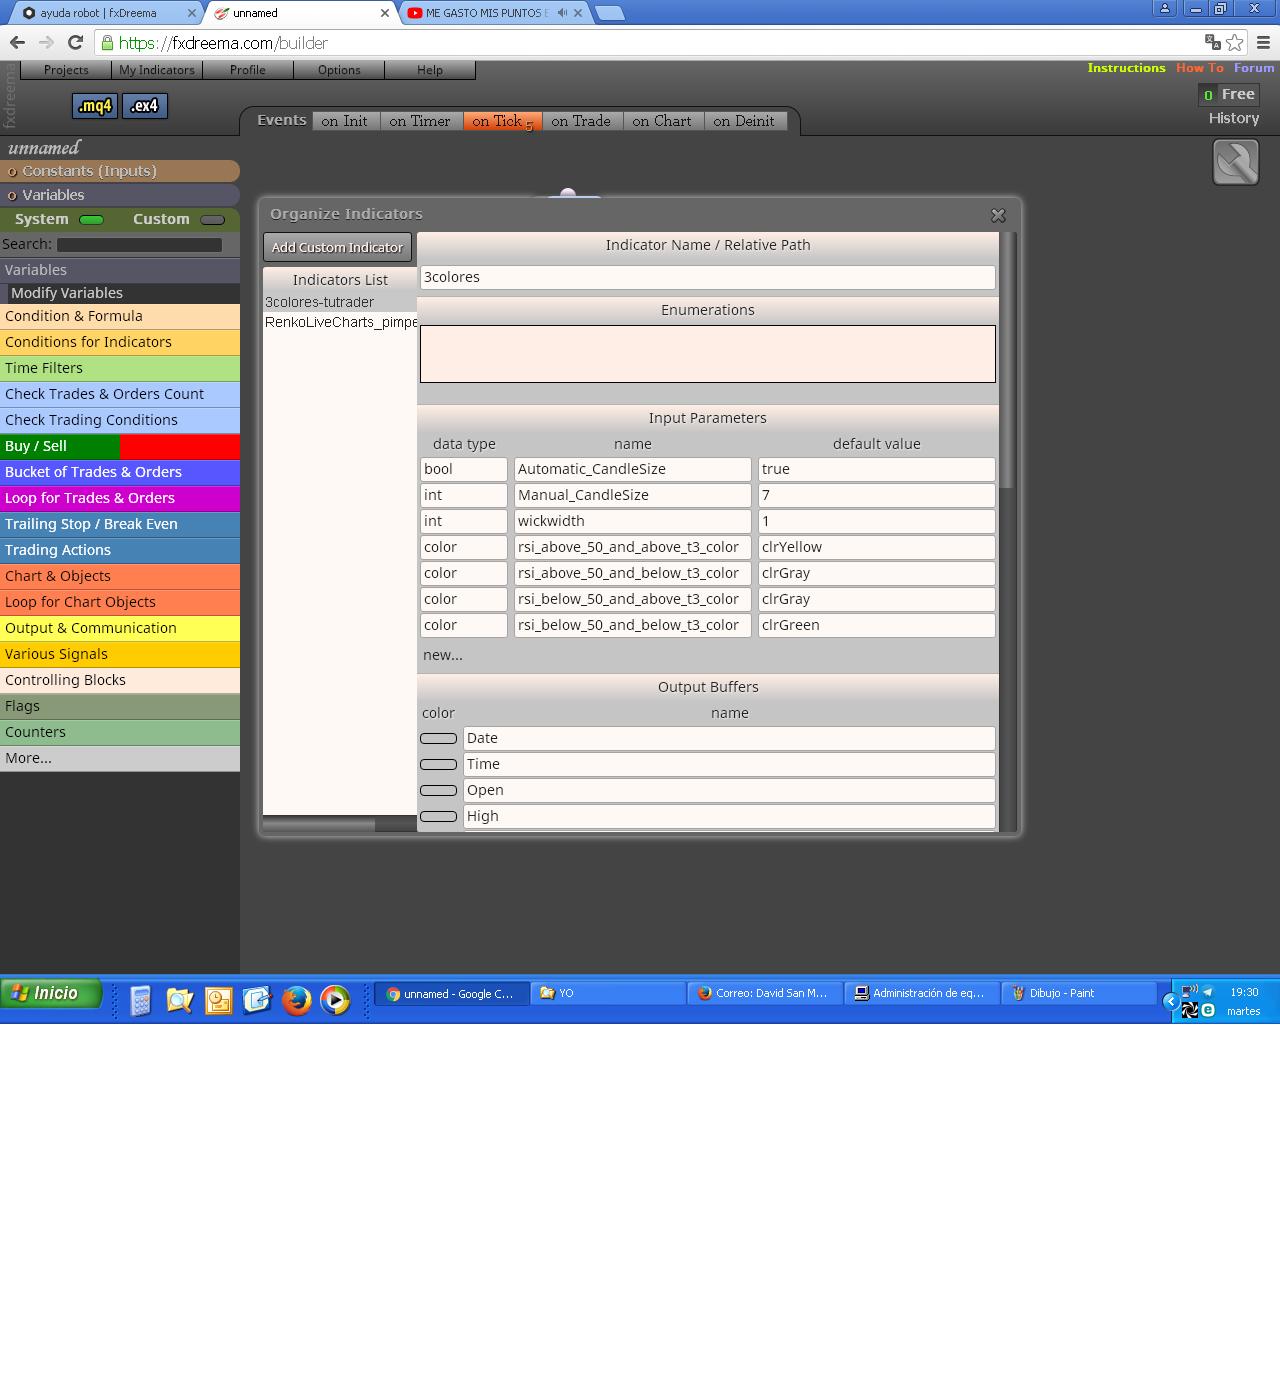Open the My Indicators menu
The image size is (1280, 1374).
pos(157,70)
